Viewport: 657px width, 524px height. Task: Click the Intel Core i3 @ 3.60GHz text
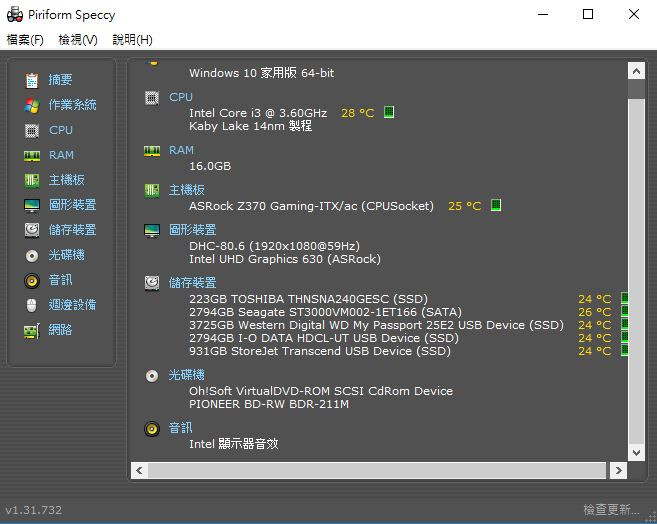coord(258,113)
